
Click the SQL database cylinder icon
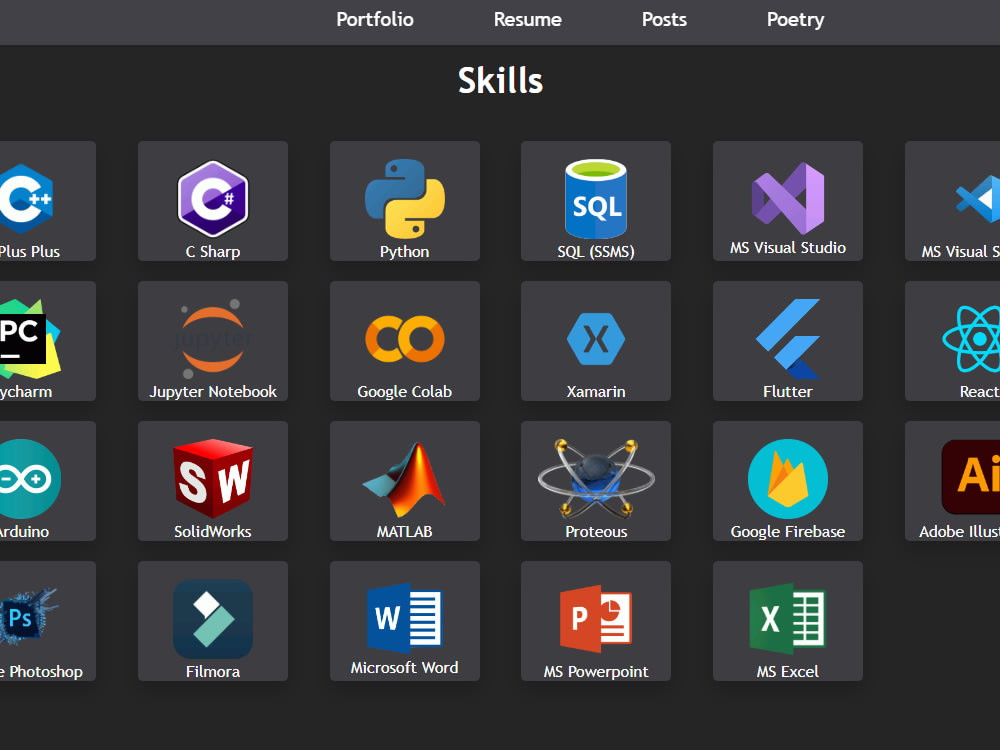point(596,198)
